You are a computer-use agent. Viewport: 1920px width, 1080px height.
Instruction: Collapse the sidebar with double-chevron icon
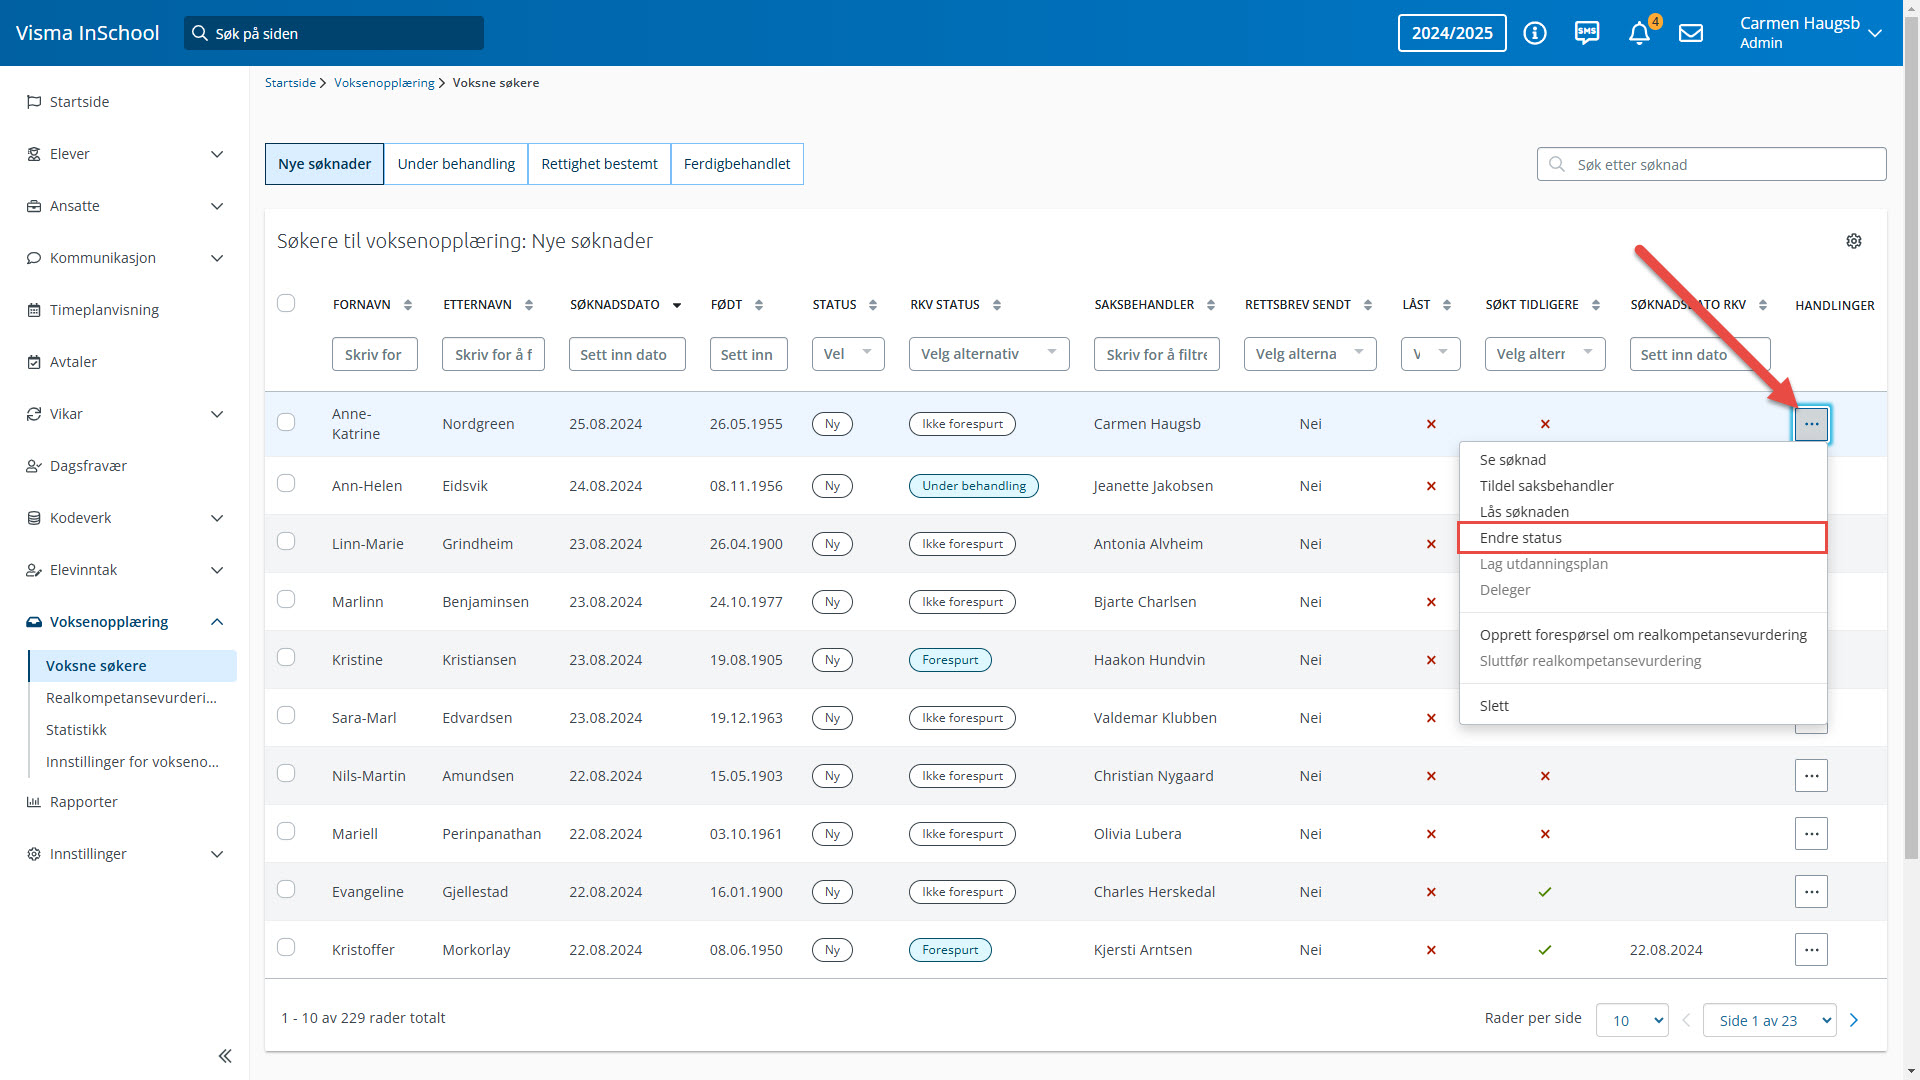click(x=225, y=1056)
